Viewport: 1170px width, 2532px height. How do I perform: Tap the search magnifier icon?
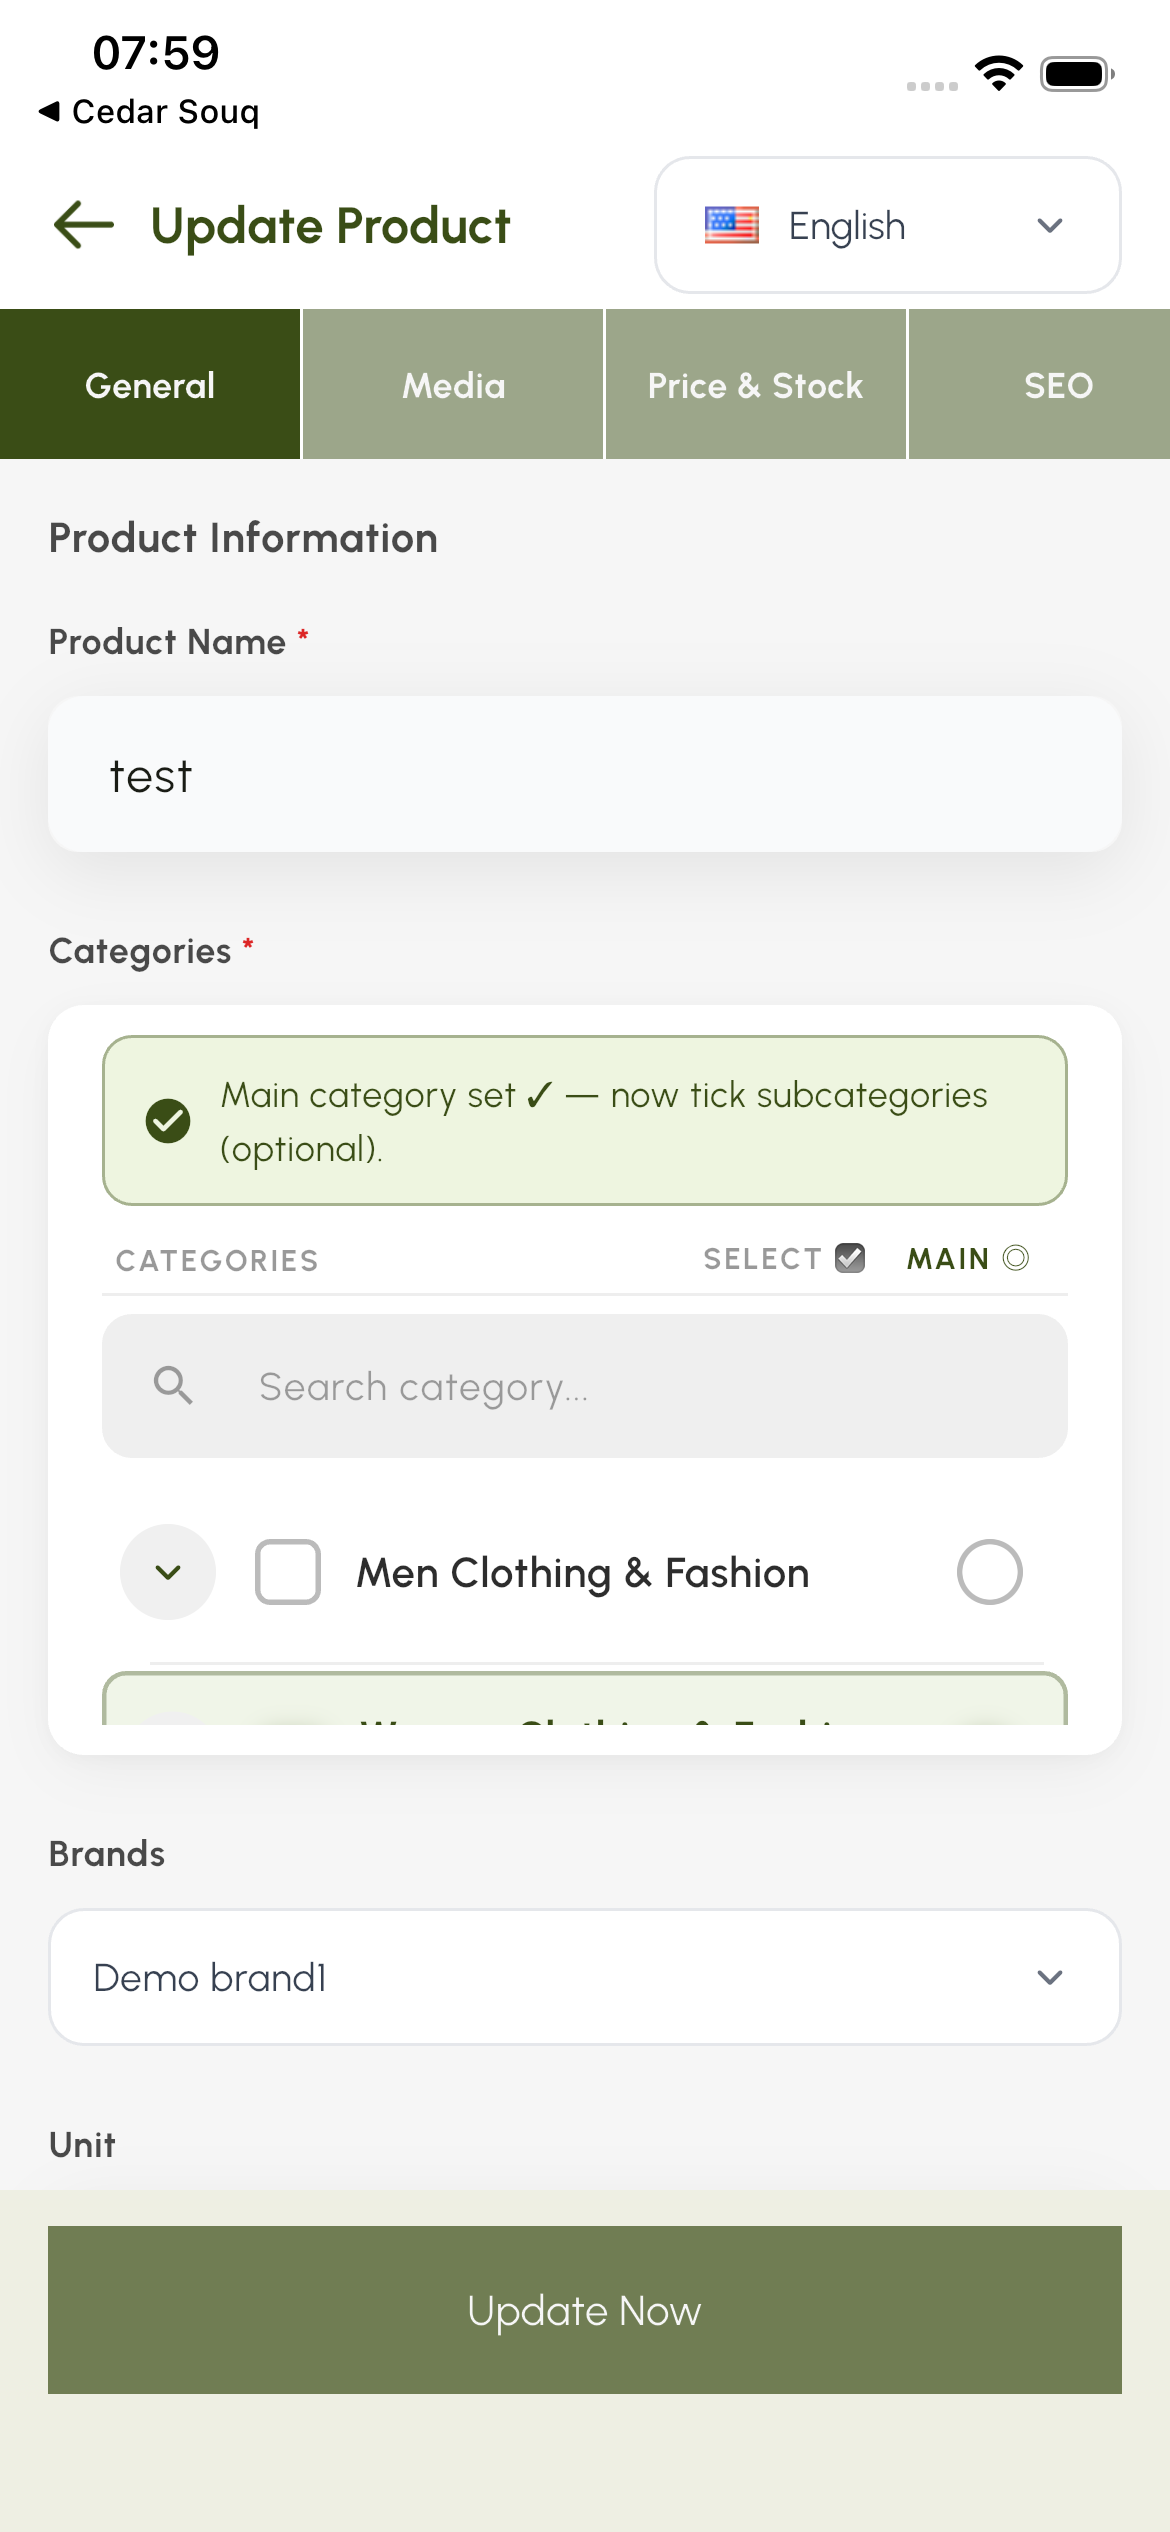173,1386
